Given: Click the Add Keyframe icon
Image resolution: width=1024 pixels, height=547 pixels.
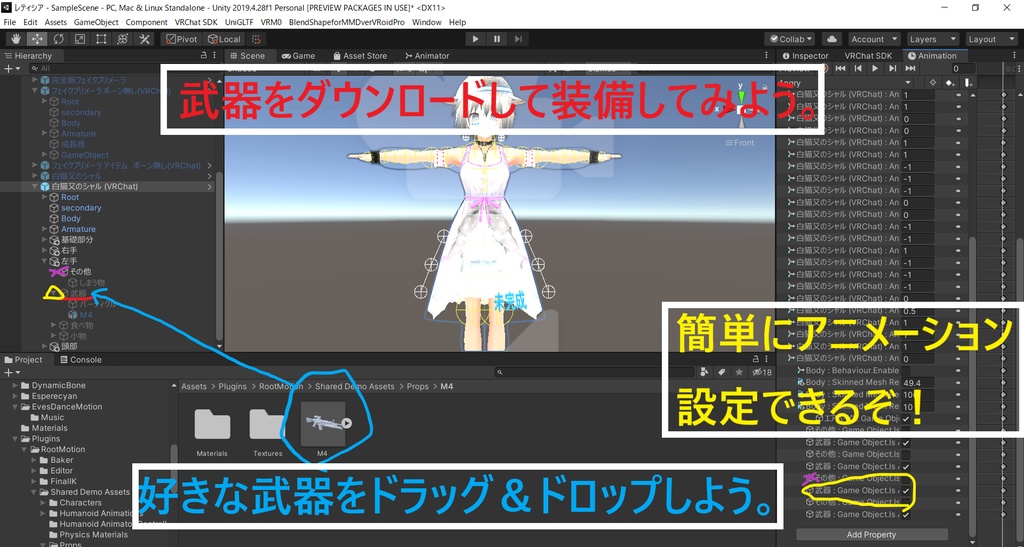Looking at the screenshot, I should 950,82.
